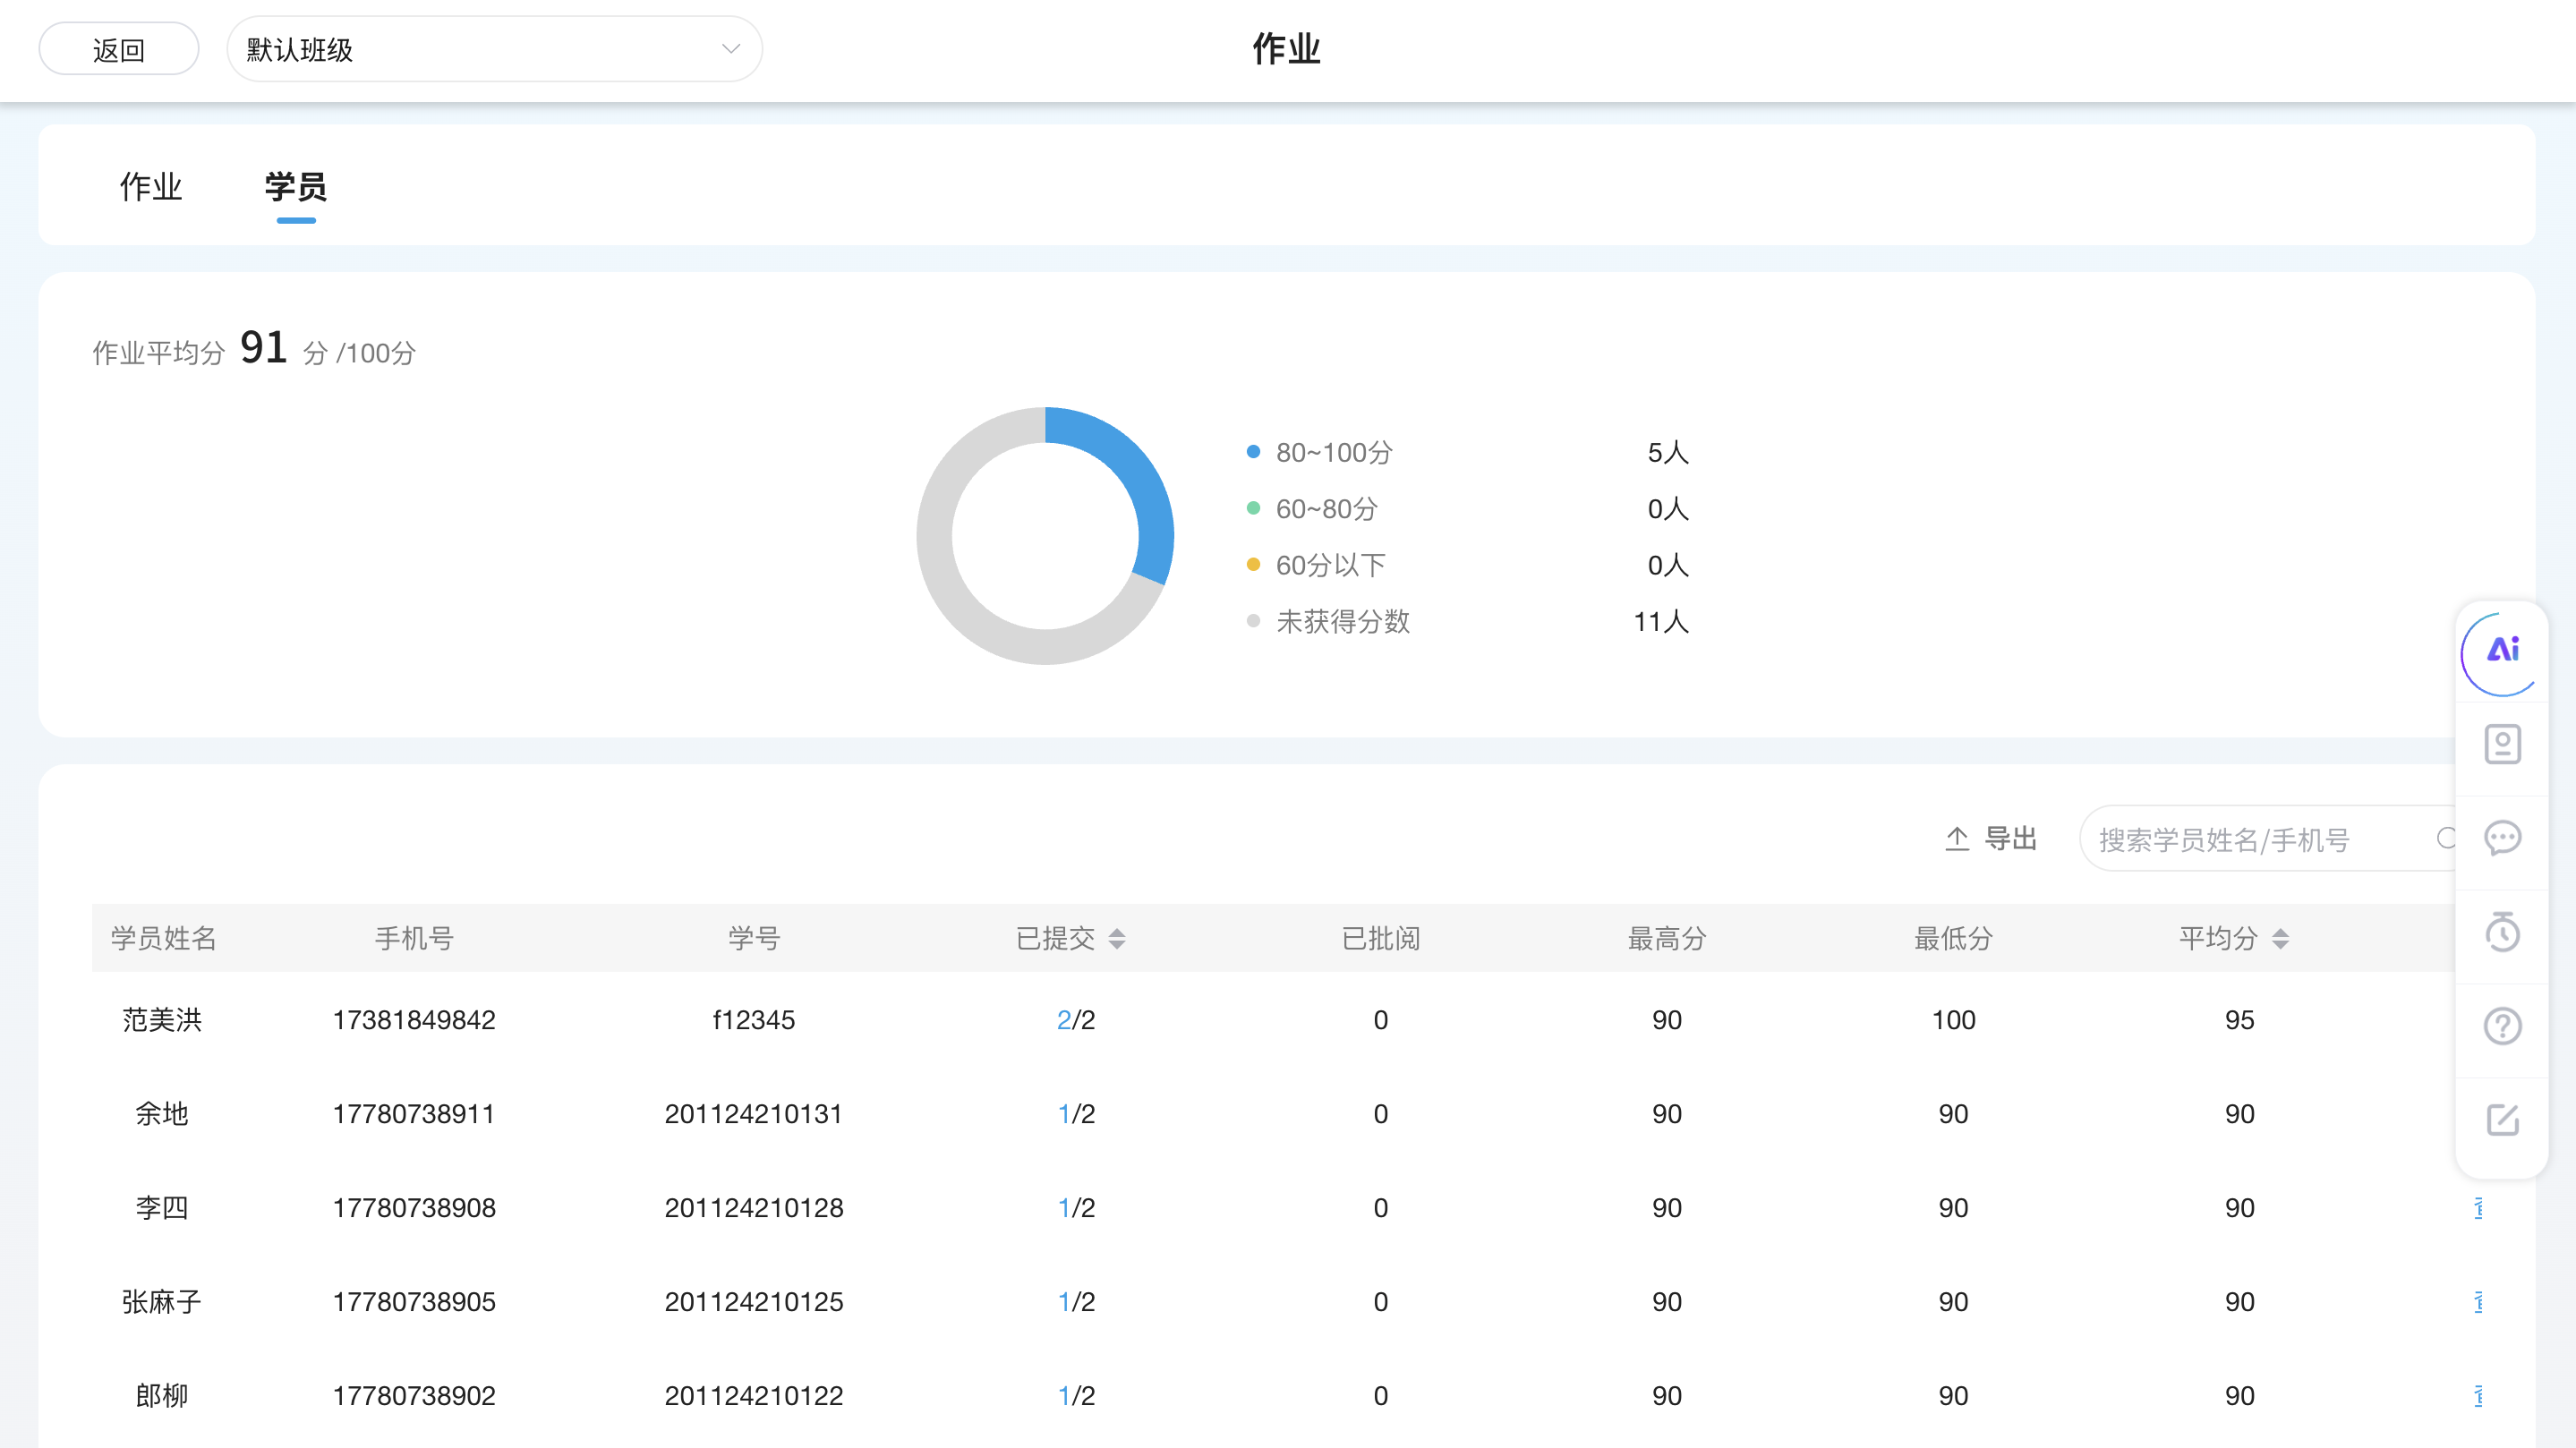The image size is (2576, 1448).
Task: Click student ID 201124210125
Action: (753, 1302)
